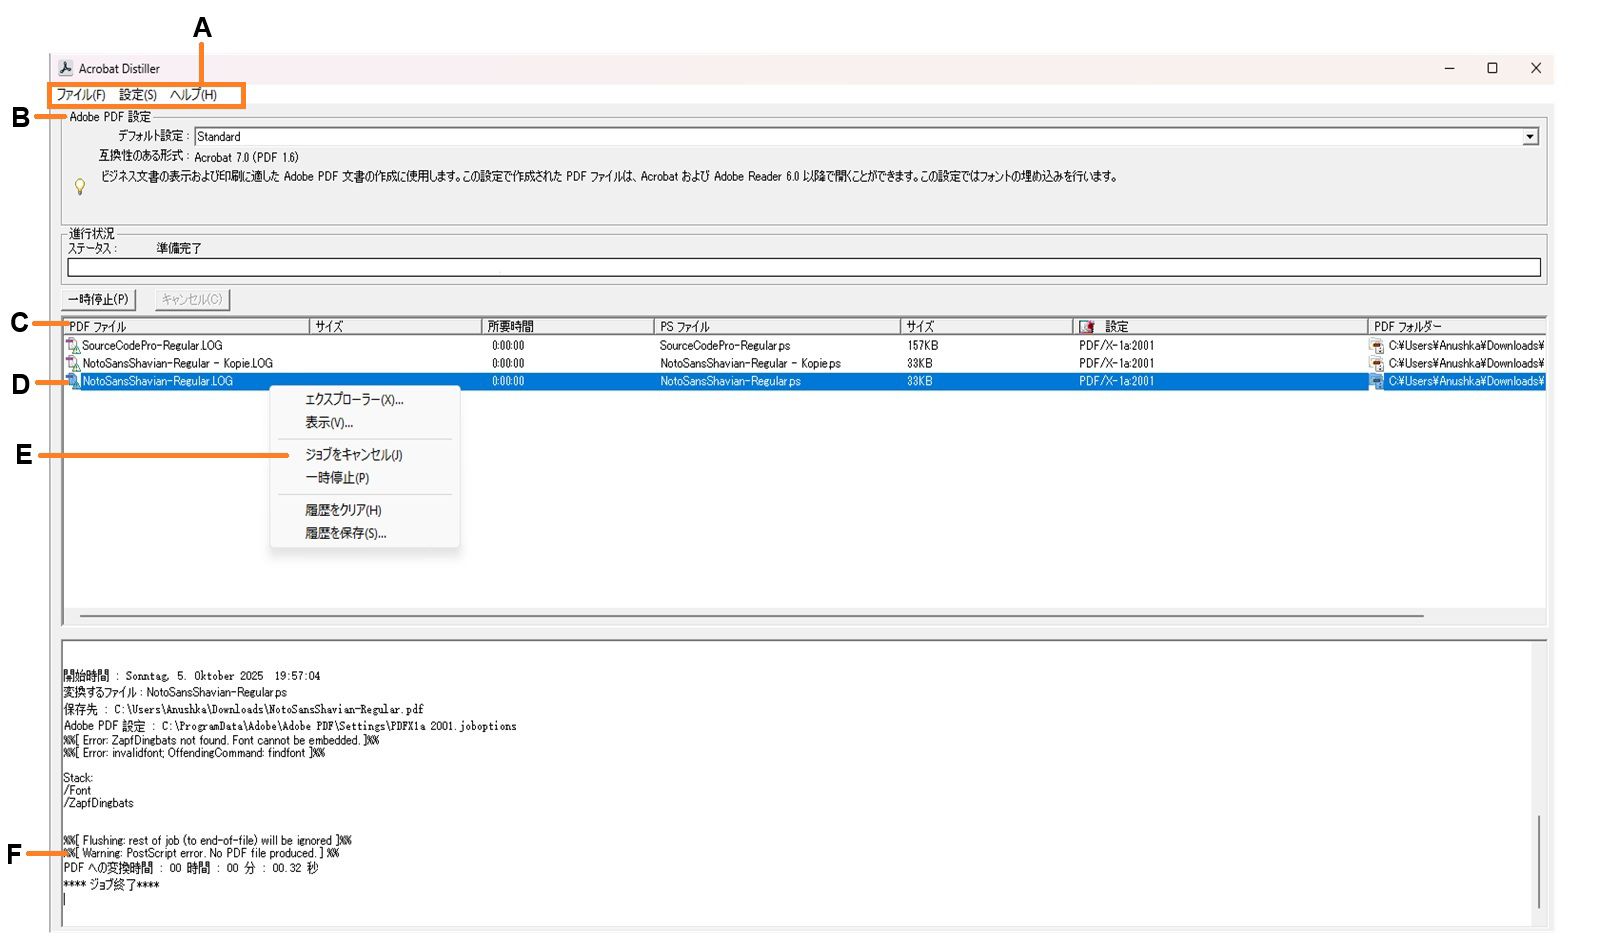This screenshot has width=1600, height=945.
Task: Select ジョブをキャンセル(J) in the context menu
Action: 355,455
